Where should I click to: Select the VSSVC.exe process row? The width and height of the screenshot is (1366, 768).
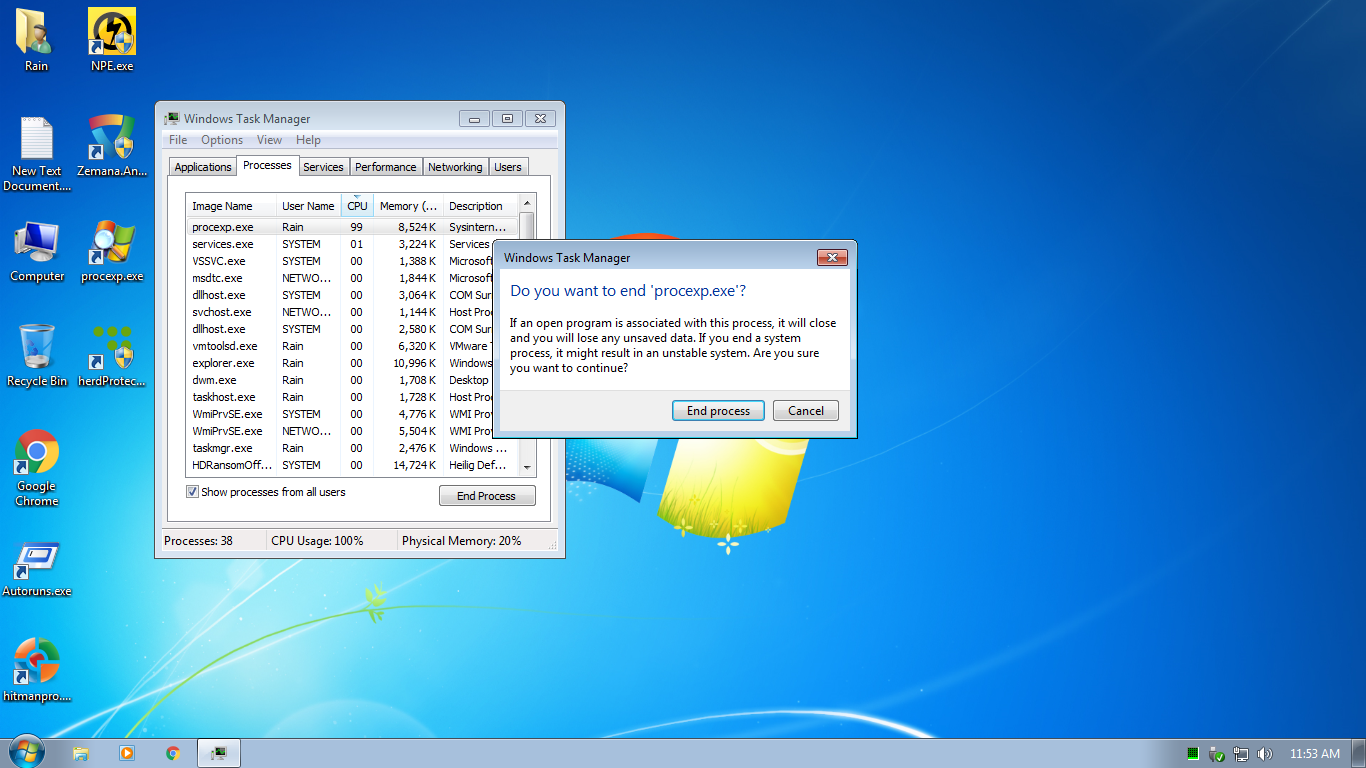coord(353,261)
